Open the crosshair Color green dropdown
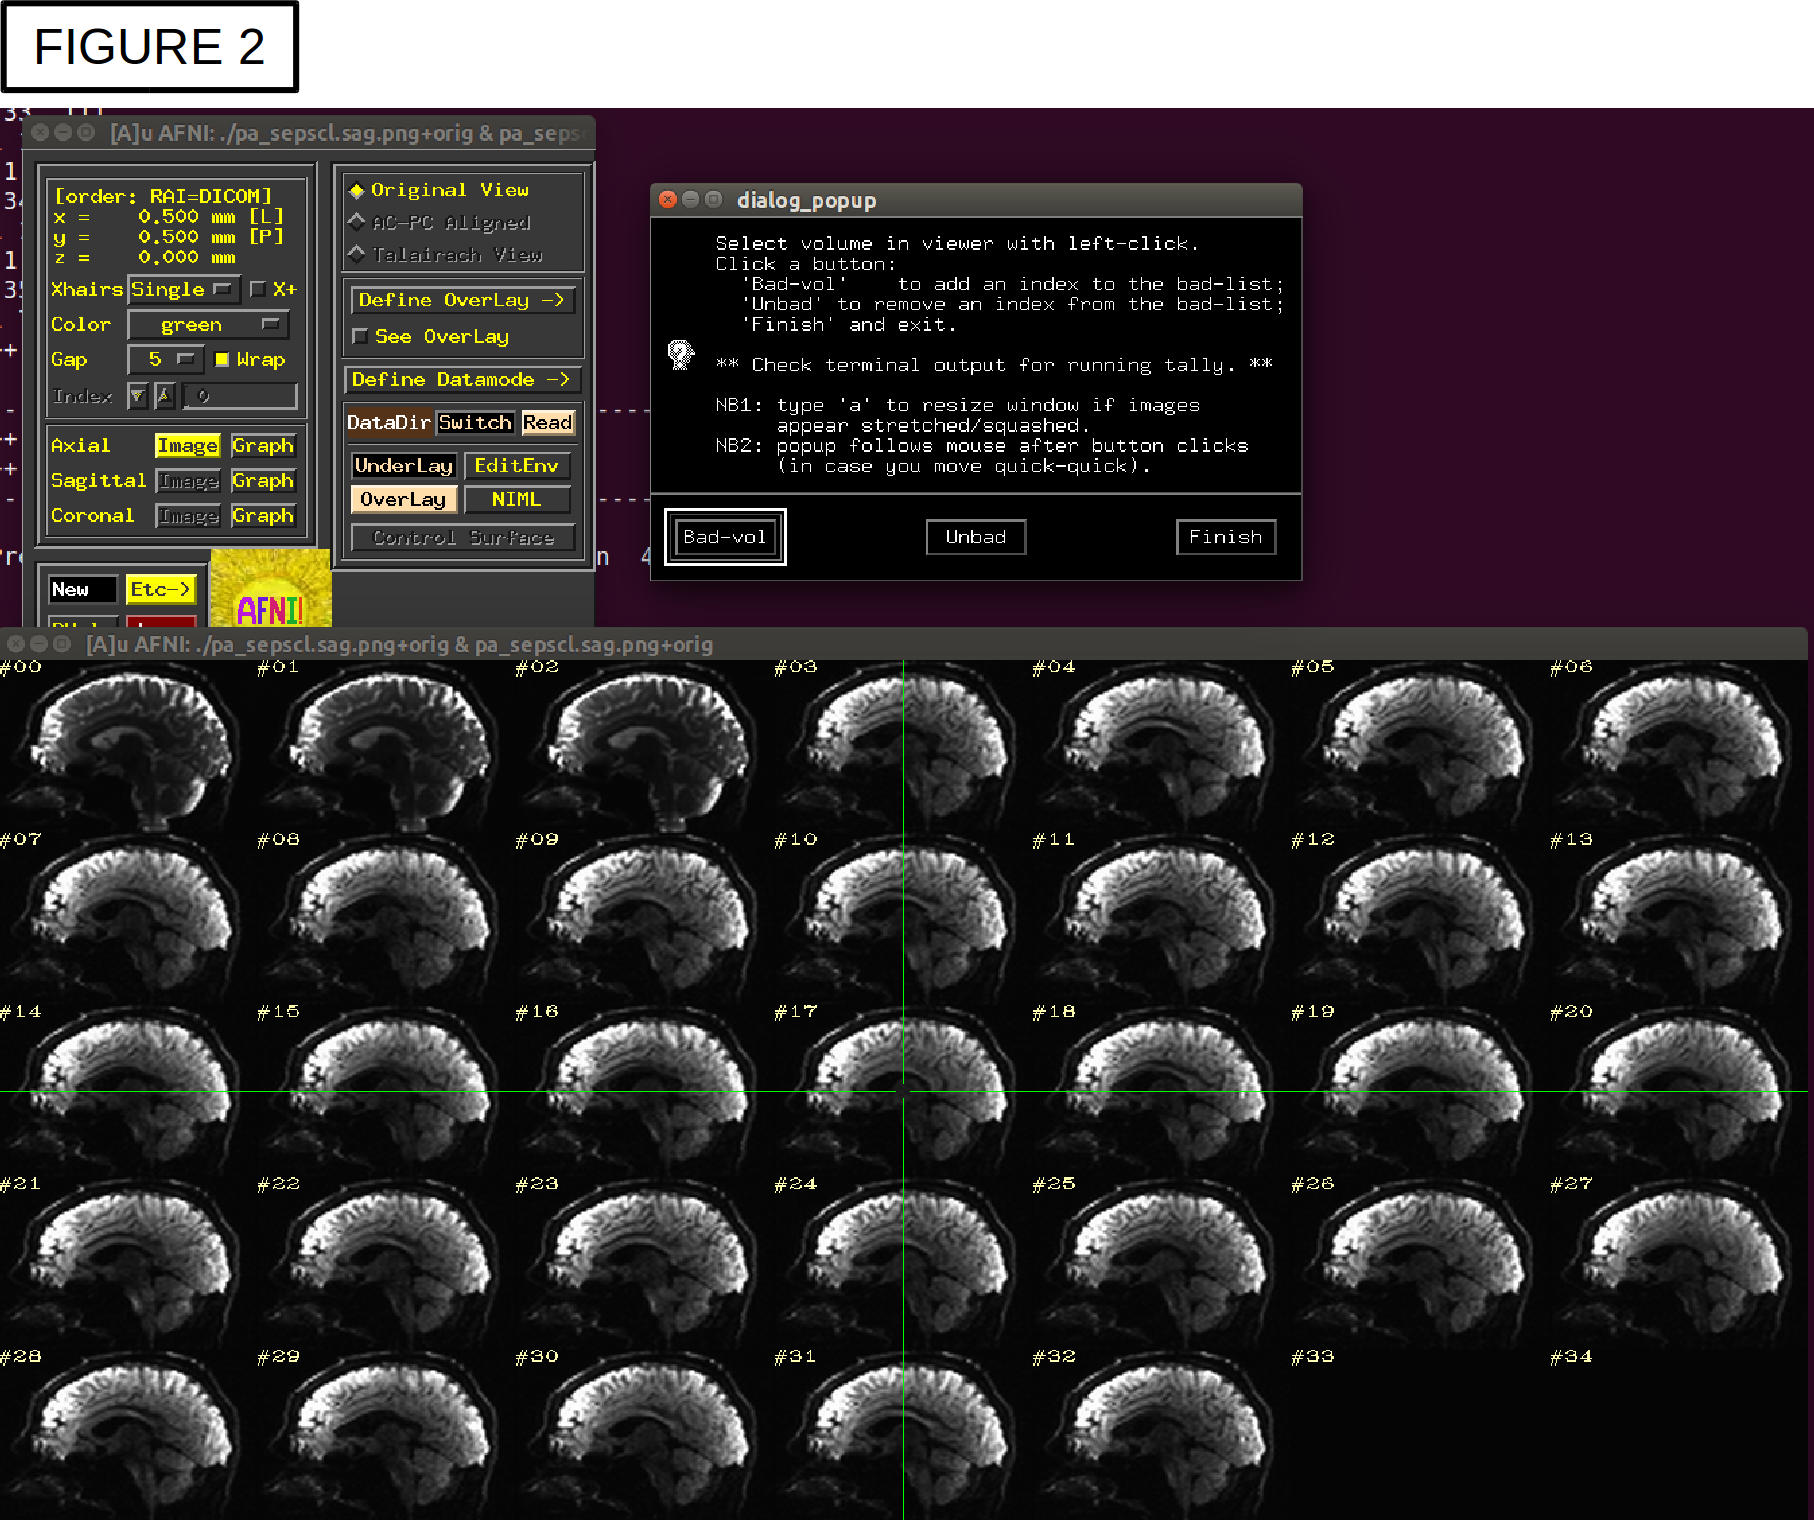 [208, 325]
